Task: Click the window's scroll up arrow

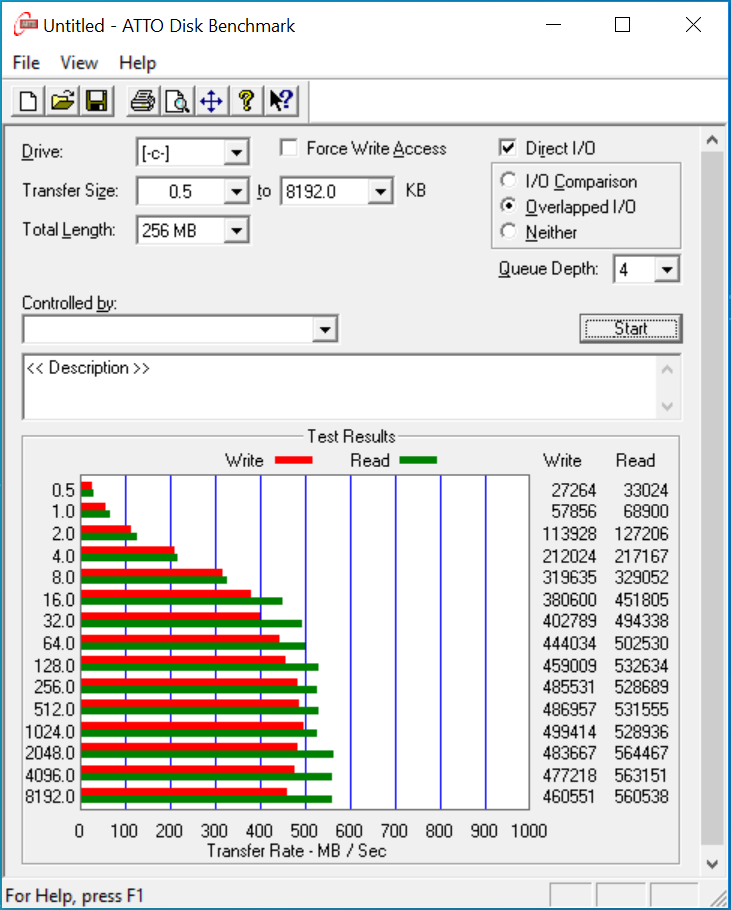Action: pyautogui.click(x=712, y=140)
